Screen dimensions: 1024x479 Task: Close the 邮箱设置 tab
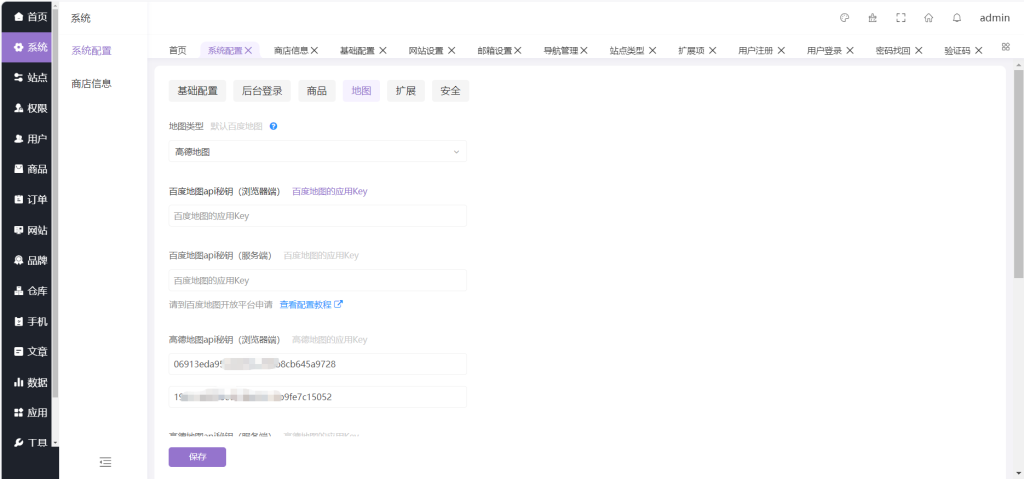[517, 50]
